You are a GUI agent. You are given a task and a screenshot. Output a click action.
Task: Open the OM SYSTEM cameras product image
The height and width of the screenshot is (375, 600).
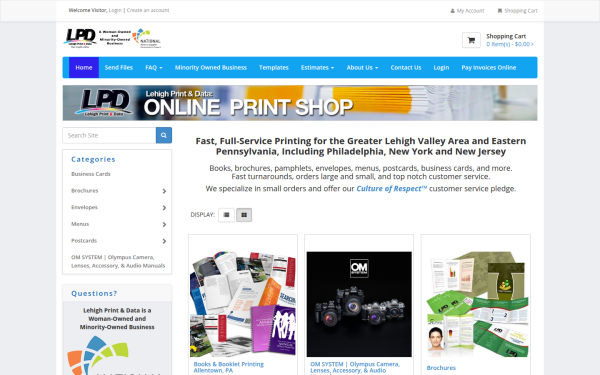coord(359,304)
